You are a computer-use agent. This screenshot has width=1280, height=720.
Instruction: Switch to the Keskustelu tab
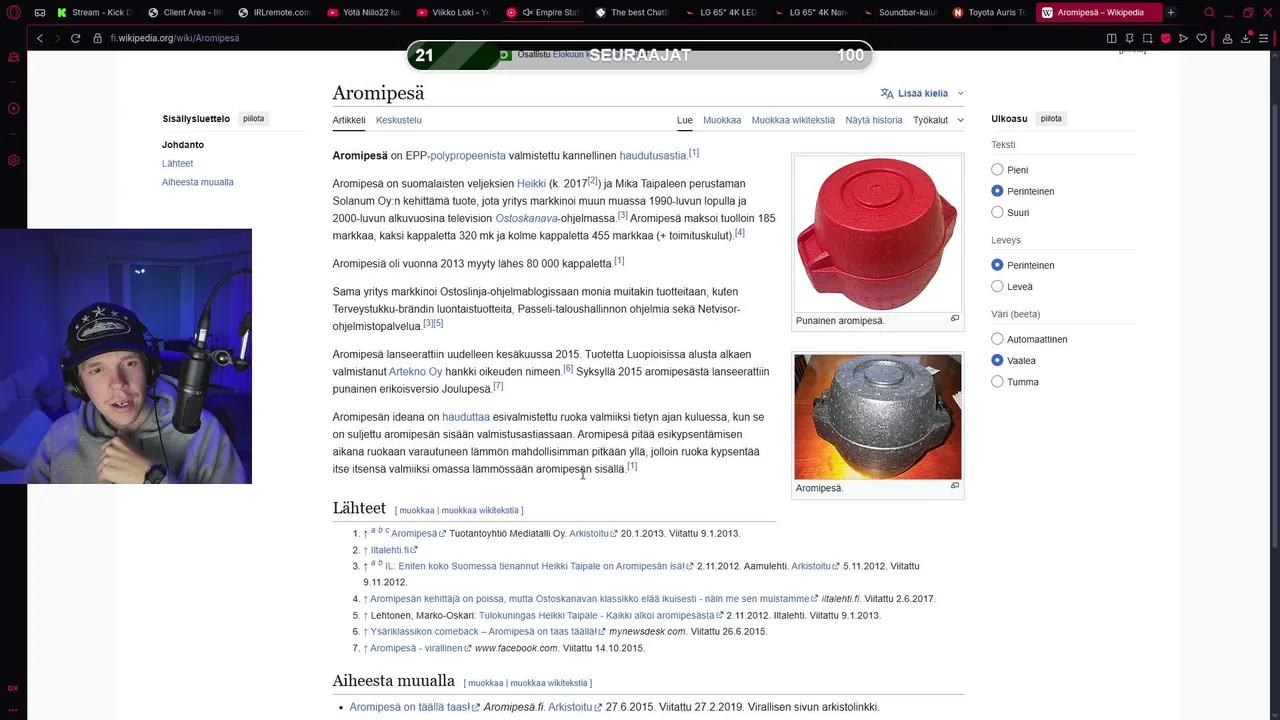point(399,120)
